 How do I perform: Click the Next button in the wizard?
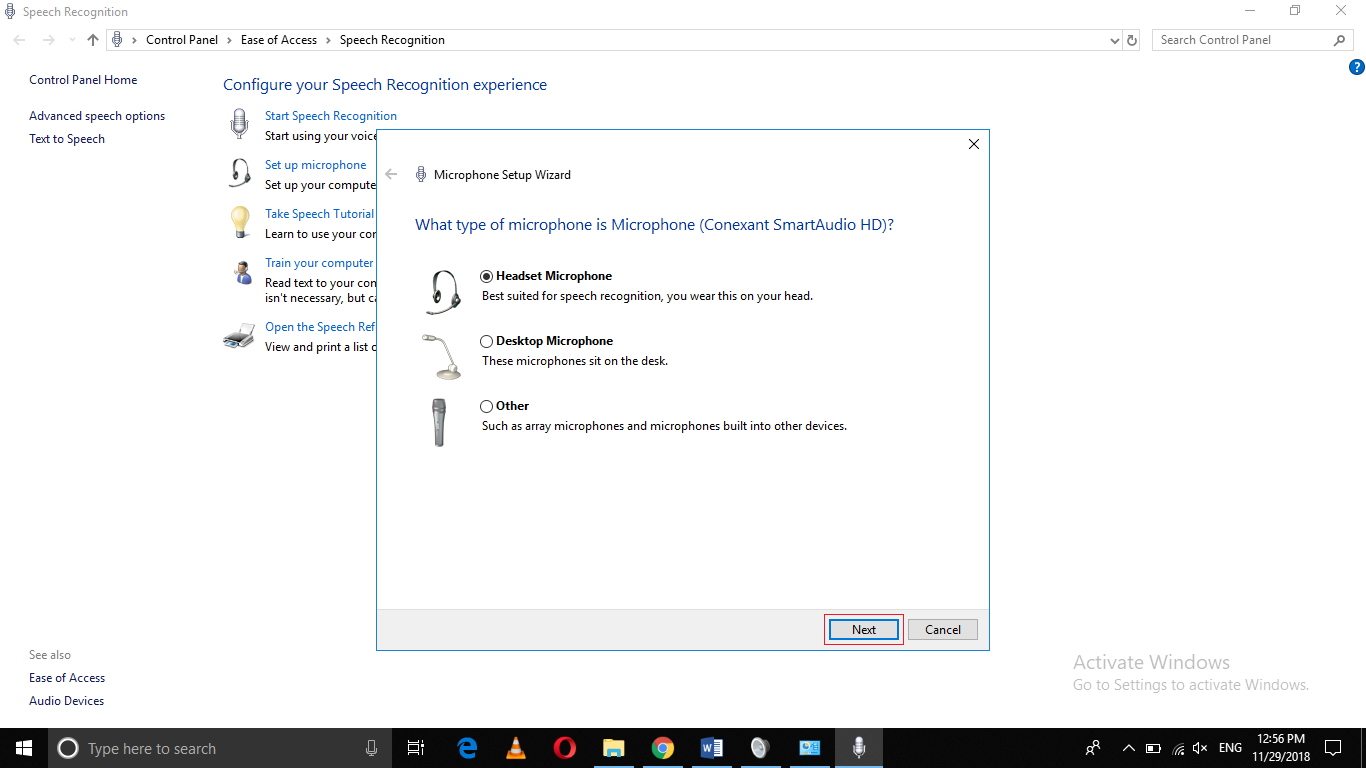click(862, 629)
